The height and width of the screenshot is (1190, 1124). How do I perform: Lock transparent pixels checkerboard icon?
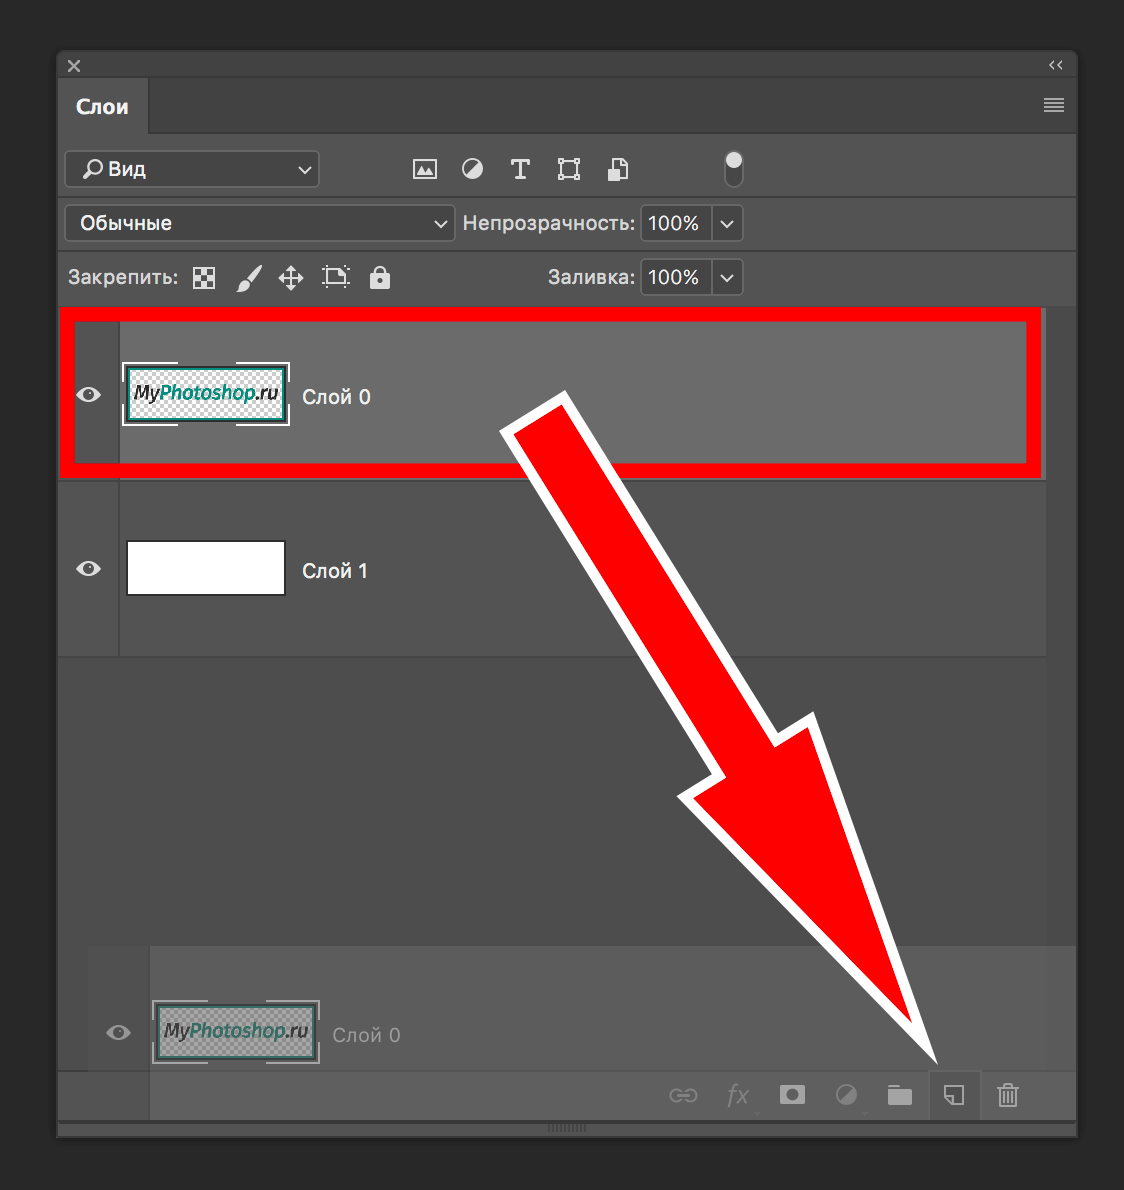coord(204,278)
